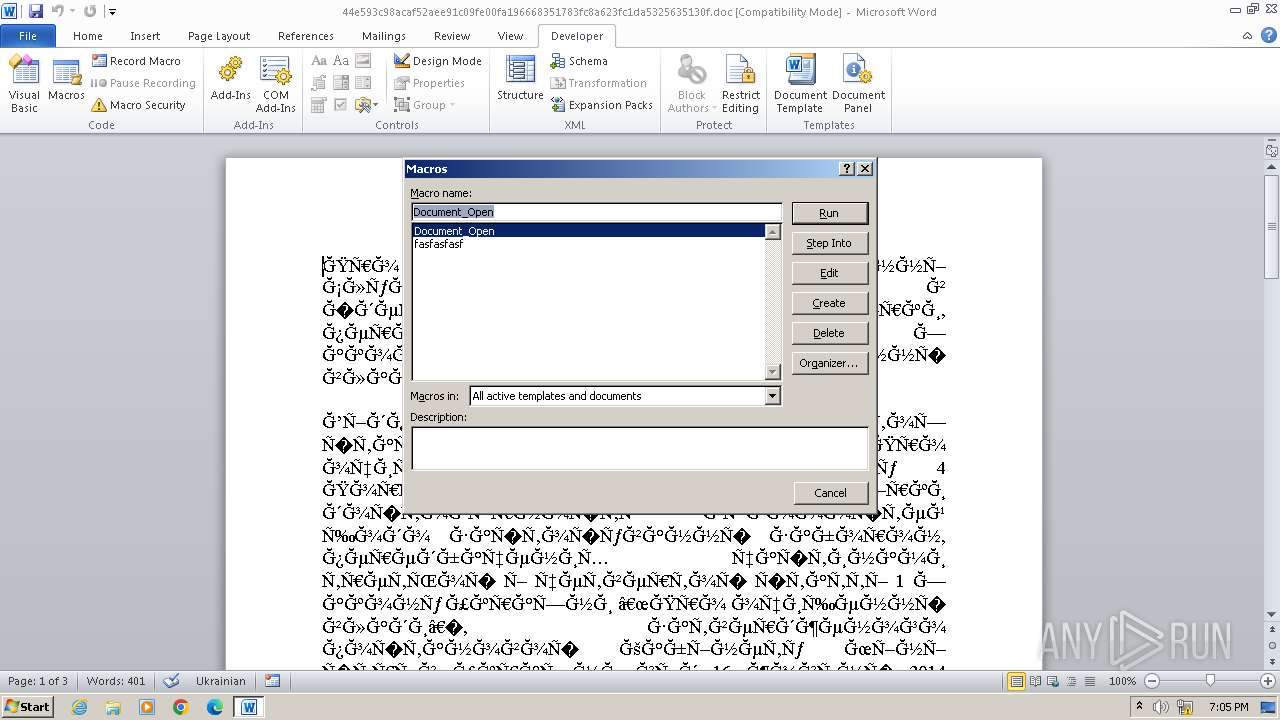Select Document_Open in macro list
1280x720 pixels.
[588, 231]
